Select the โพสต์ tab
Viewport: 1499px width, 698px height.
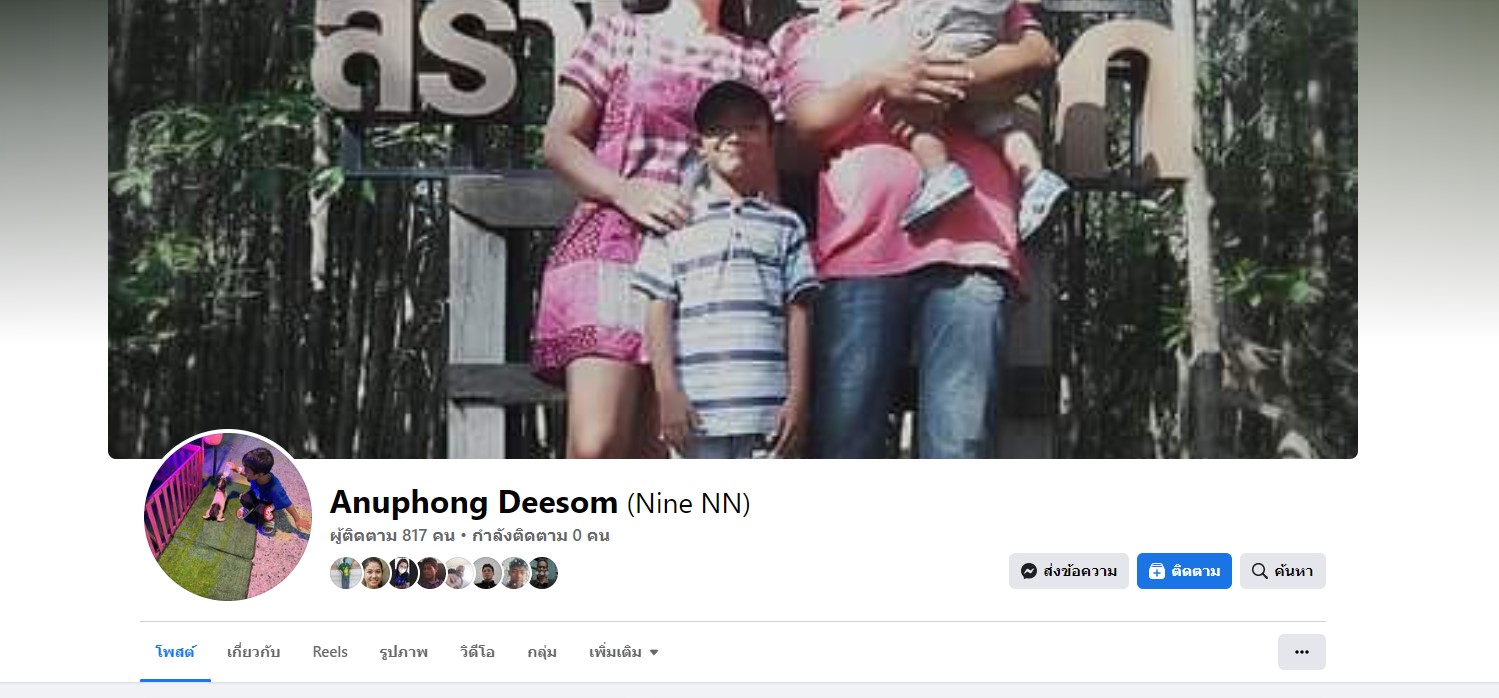(x=175, y=652)
